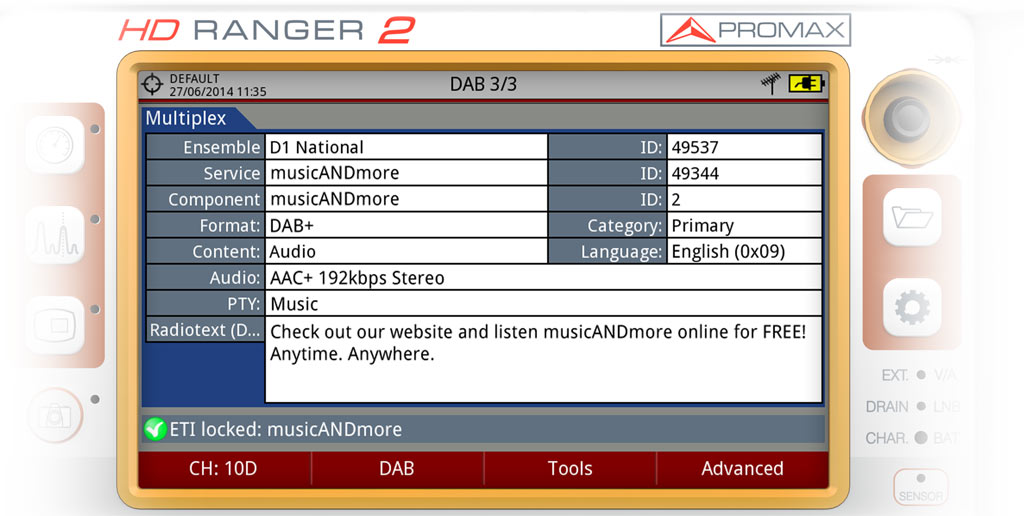Click the Content value Audio

pyautogui.click(x=406, y=251)
